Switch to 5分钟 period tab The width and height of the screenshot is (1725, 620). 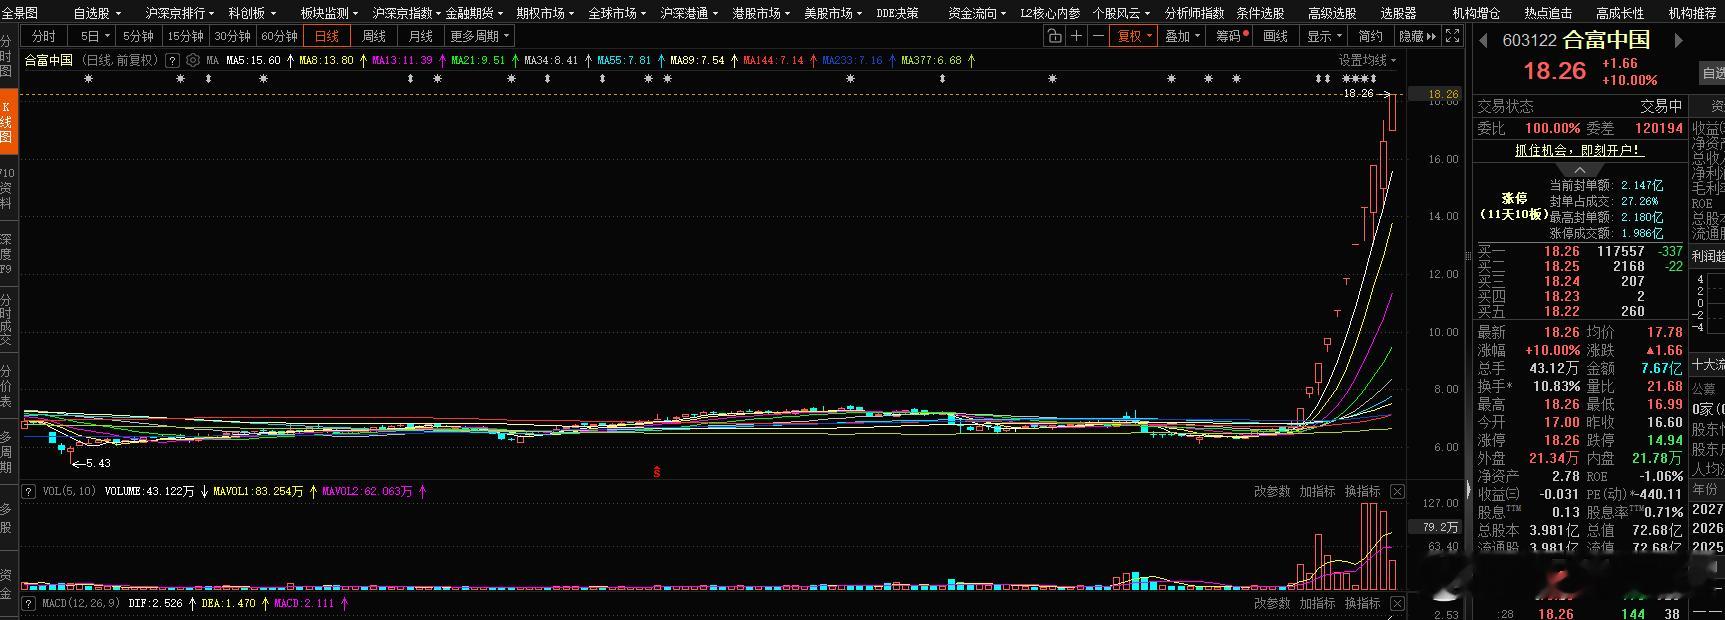tap(138, 36)
